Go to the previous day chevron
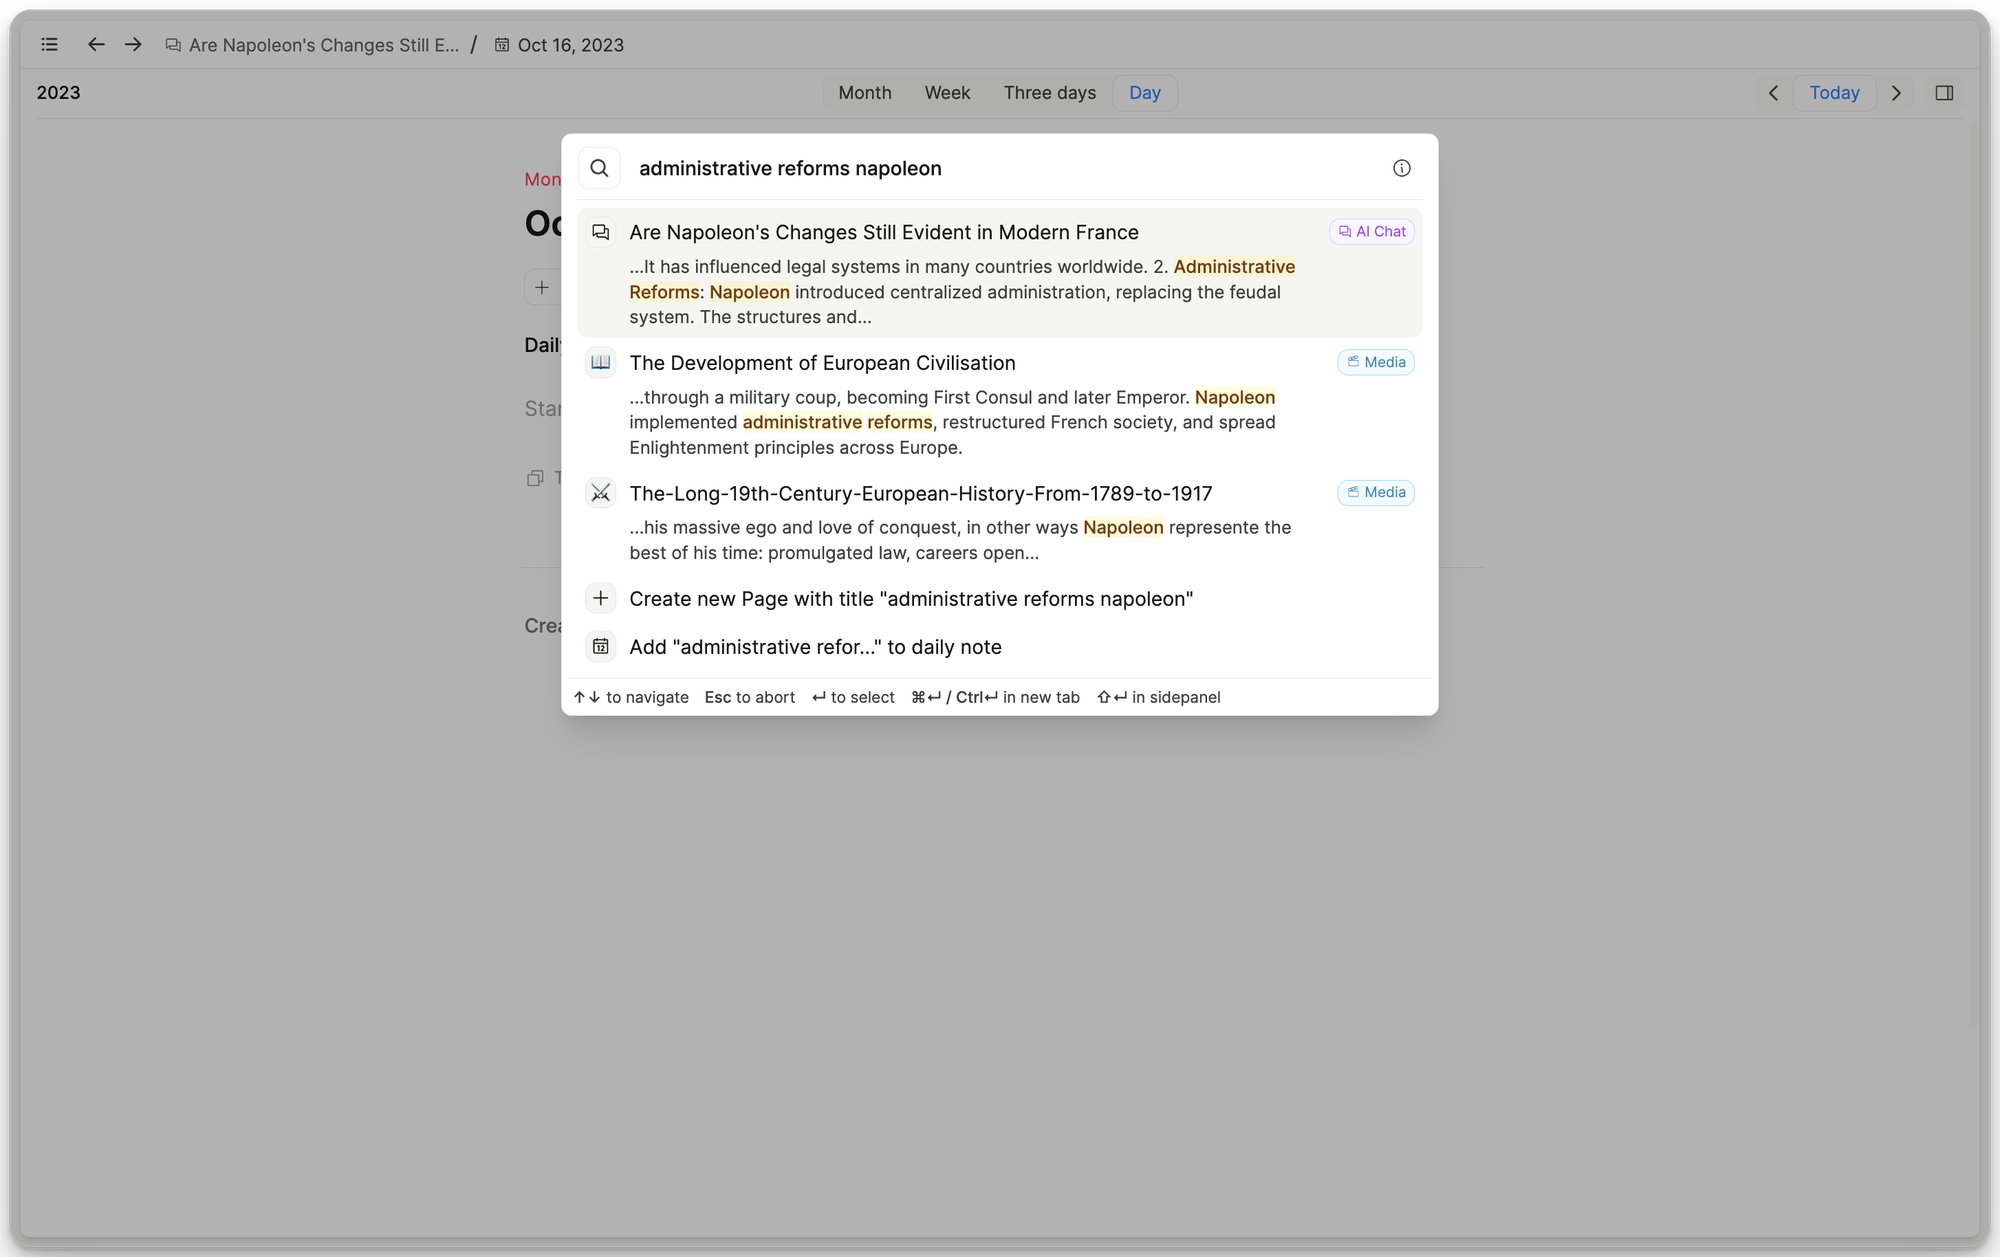Screen dimensions: 2000x1257 click(1773, 93)
